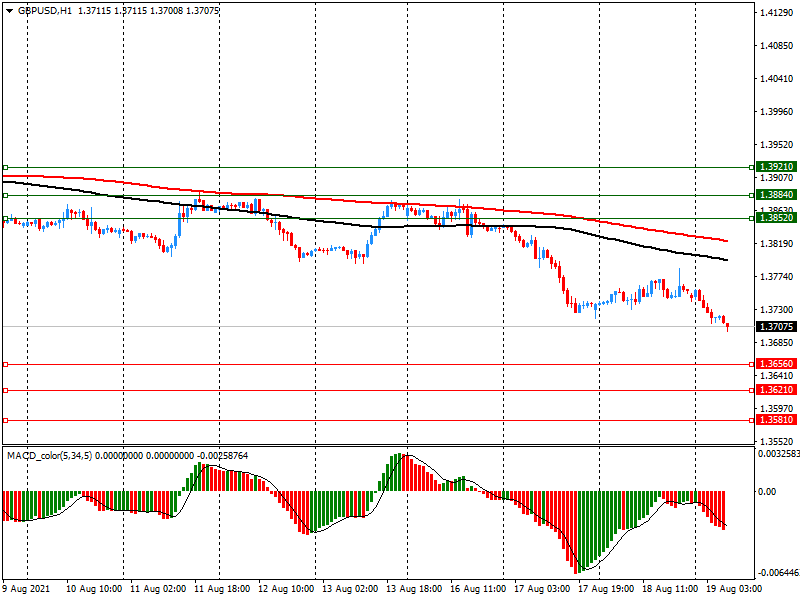The width and height of the screenshot is (800, 600).
Task: Click the 19 Aug 03:00 time axis label
Action: click(734, 589)
